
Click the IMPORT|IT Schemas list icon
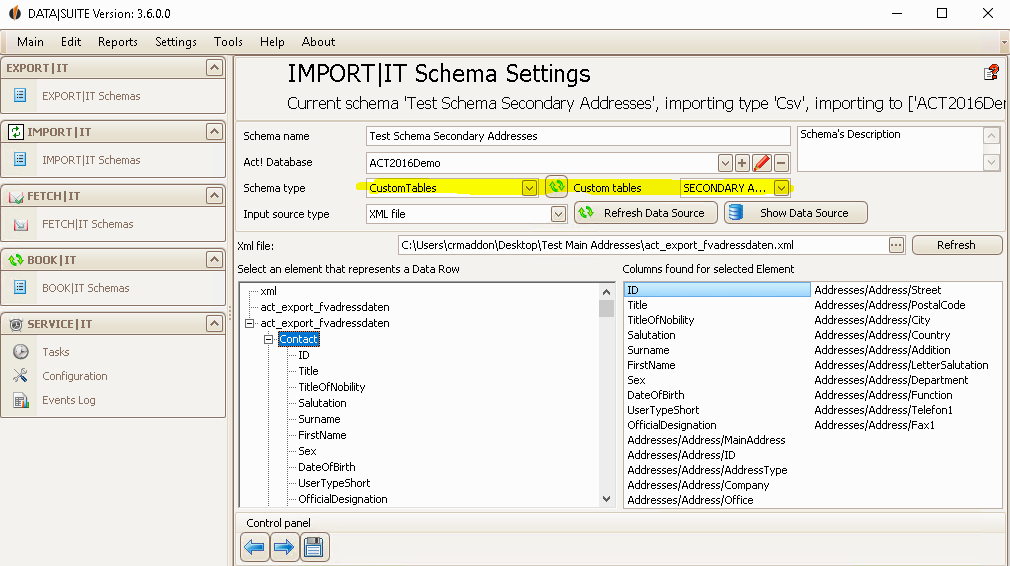coord(20,159)
